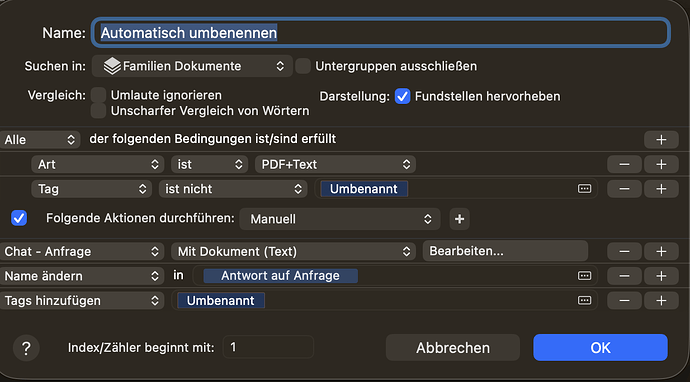Image resolution: width=690 pixels, height=382 pixels.
Task: Enable 'Unscharfer Vergleich von Wörtern'
Action: click(98, 110)
